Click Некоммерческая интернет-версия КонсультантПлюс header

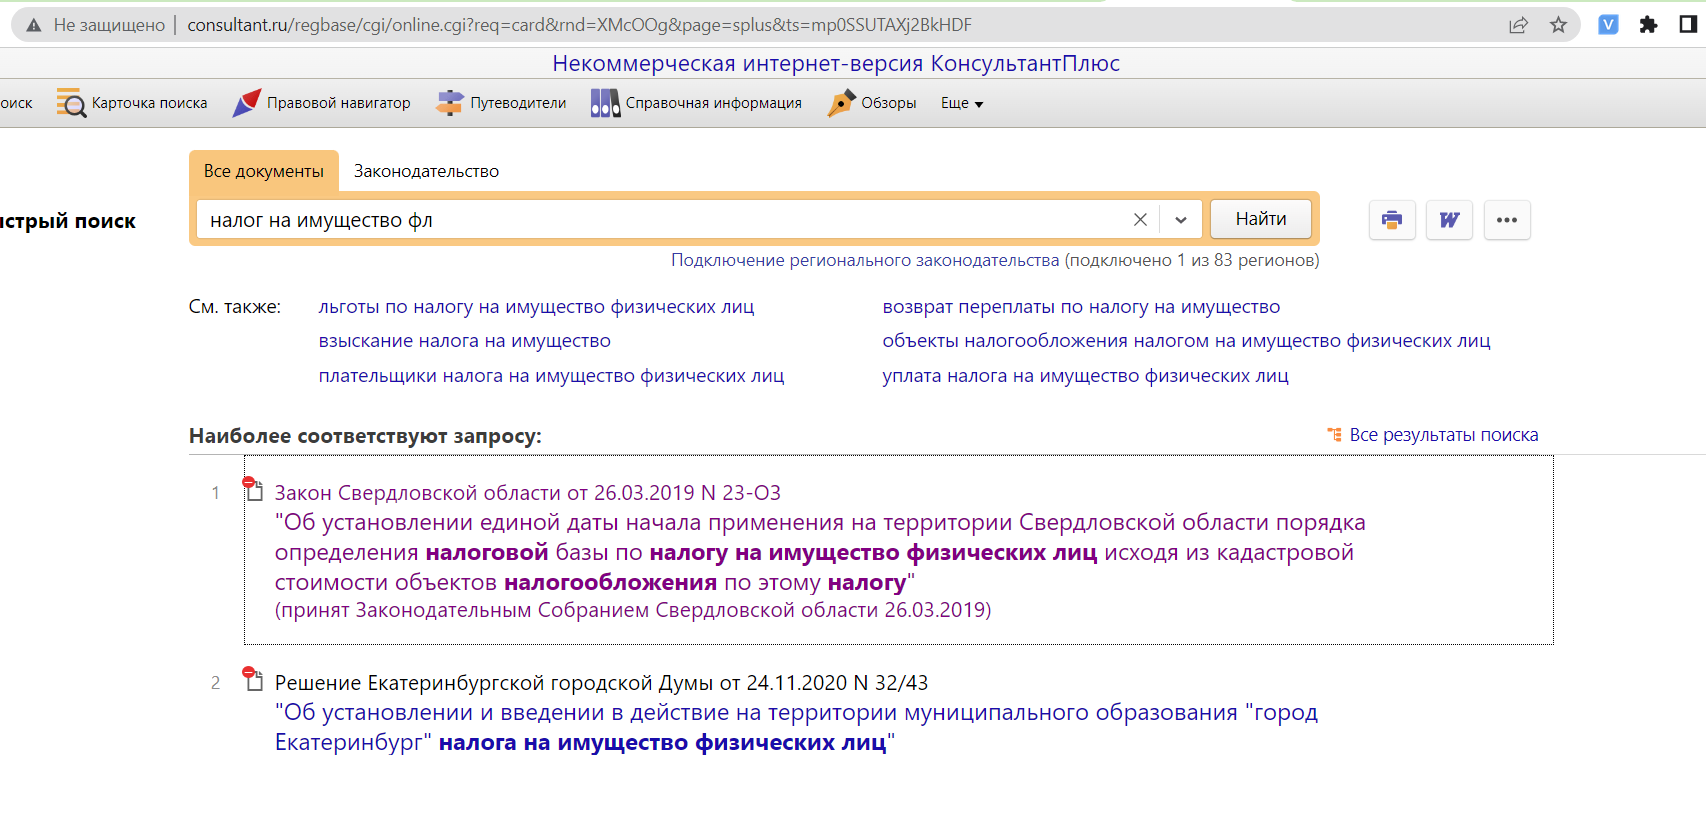click(x=836, y=64)
